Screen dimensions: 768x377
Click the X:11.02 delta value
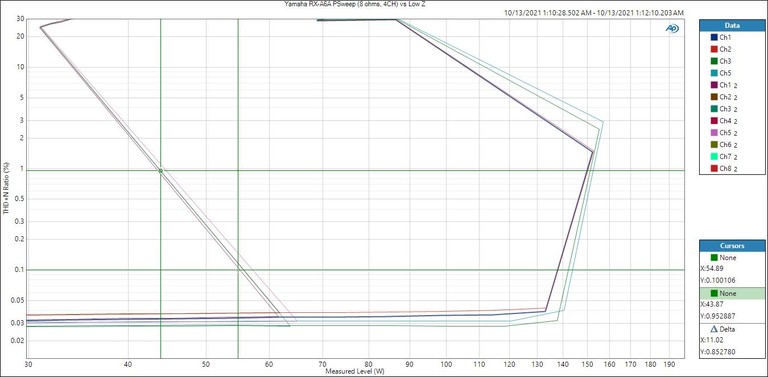(x=713, y=341)
